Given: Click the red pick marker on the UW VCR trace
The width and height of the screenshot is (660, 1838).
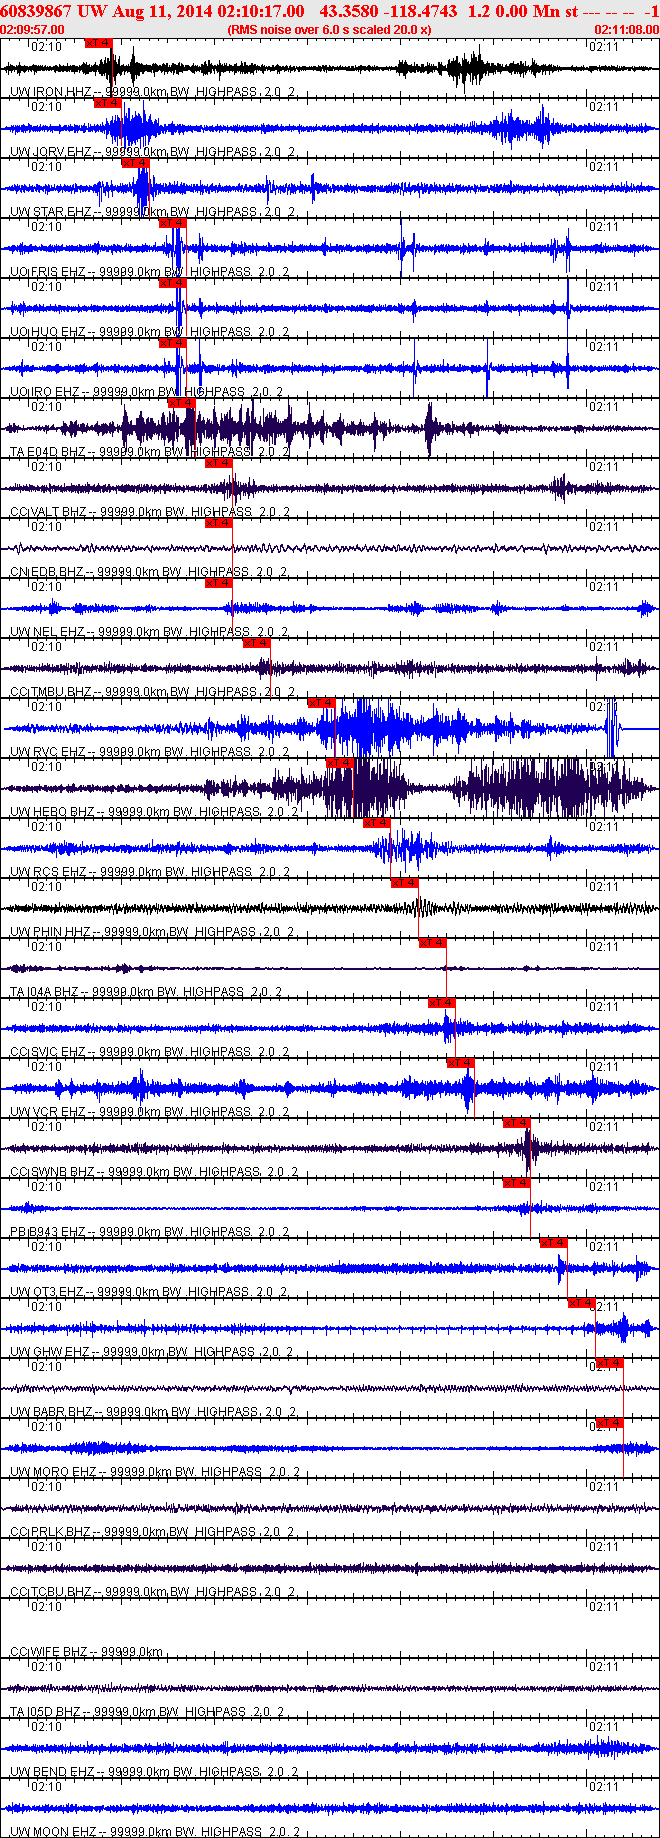Looking at the screenshot, I should (461, 1063).
